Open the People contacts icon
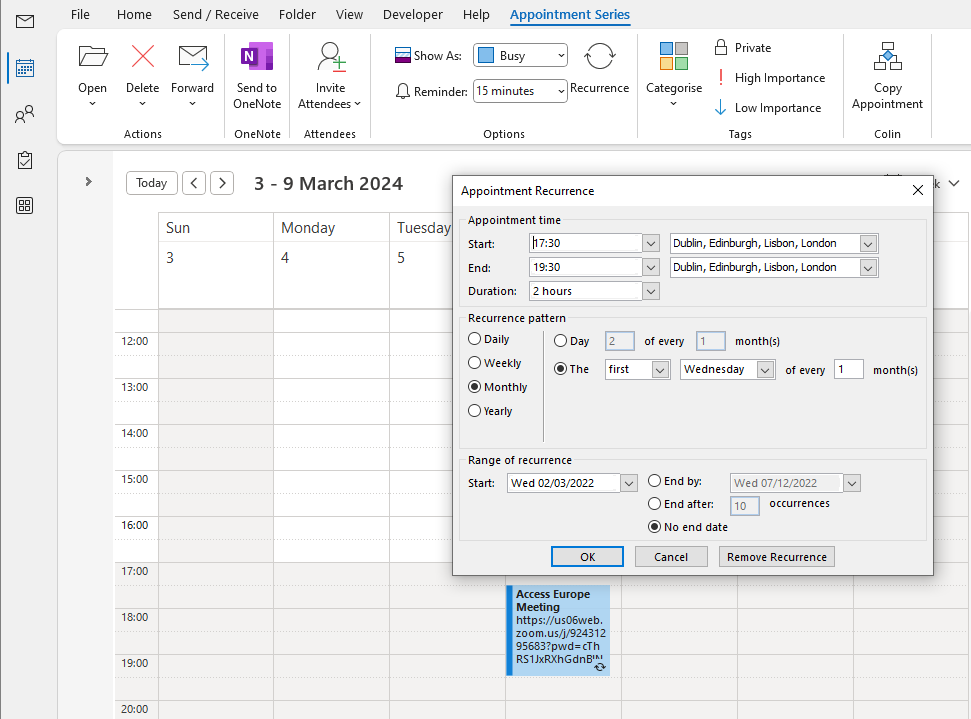Viewport: 971px width, 719px height. click(25, 114)
